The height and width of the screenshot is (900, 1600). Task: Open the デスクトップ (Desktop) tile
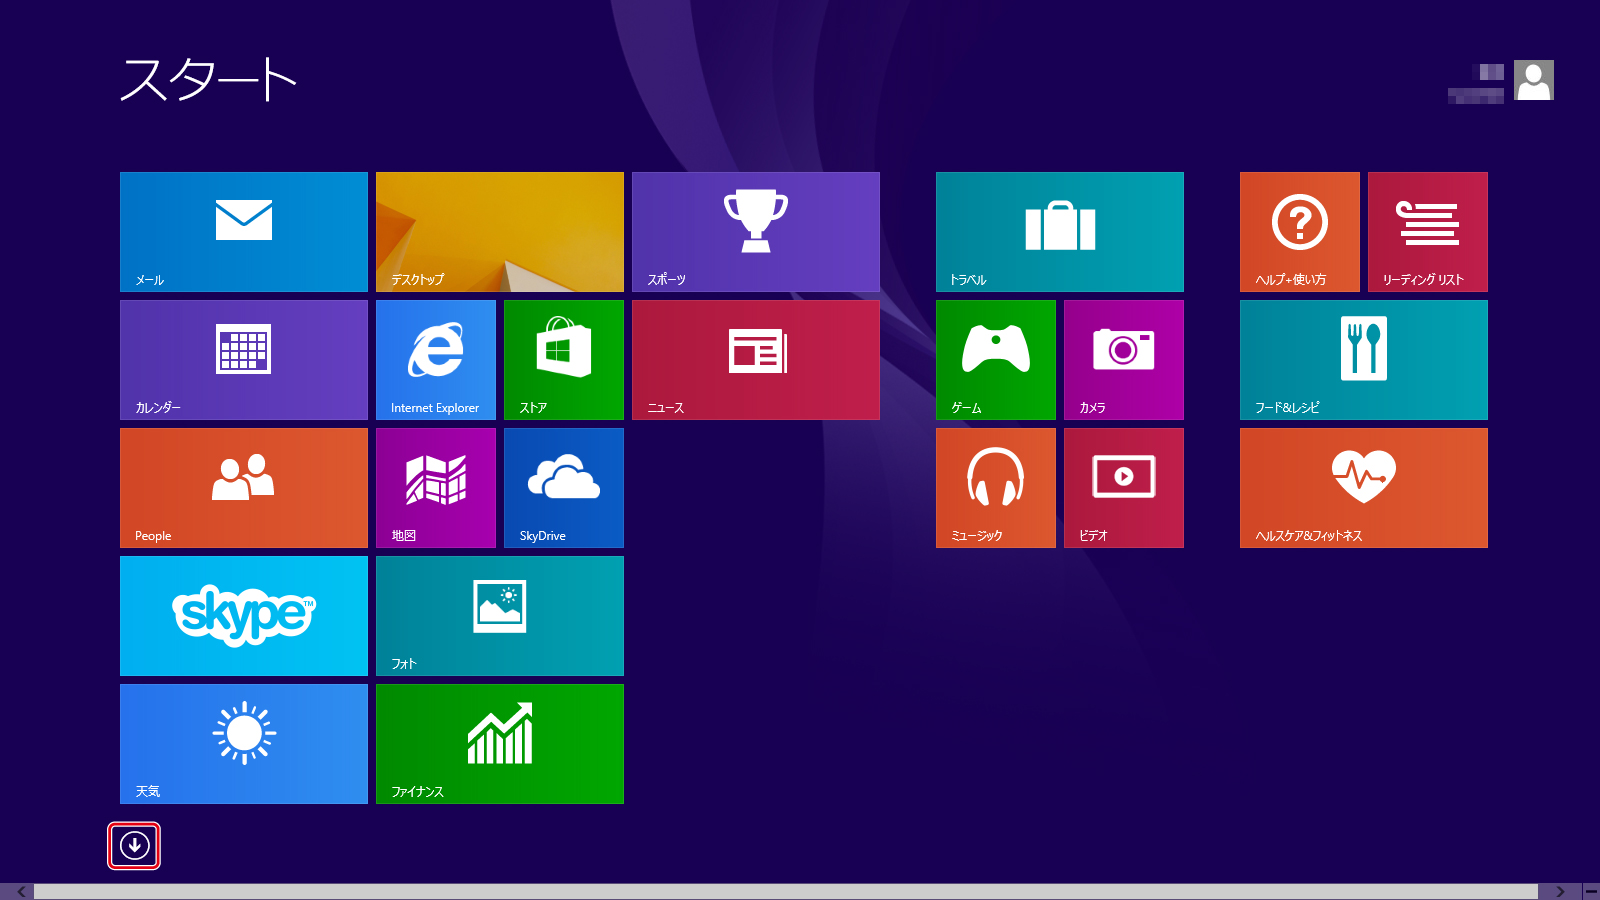[500, 232]
